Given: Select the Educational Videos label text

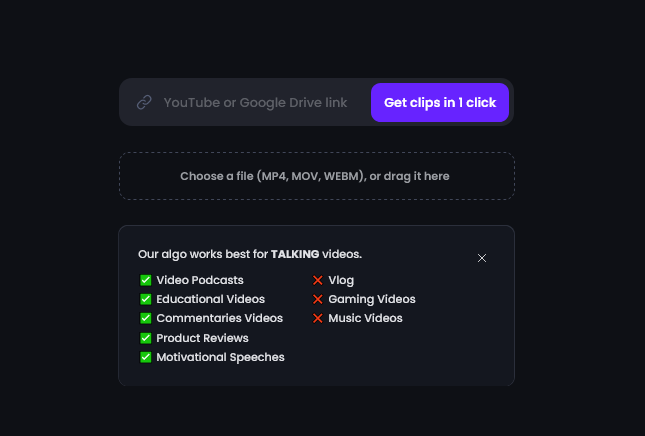Looking at the screenshot, I should pos(210,299).
